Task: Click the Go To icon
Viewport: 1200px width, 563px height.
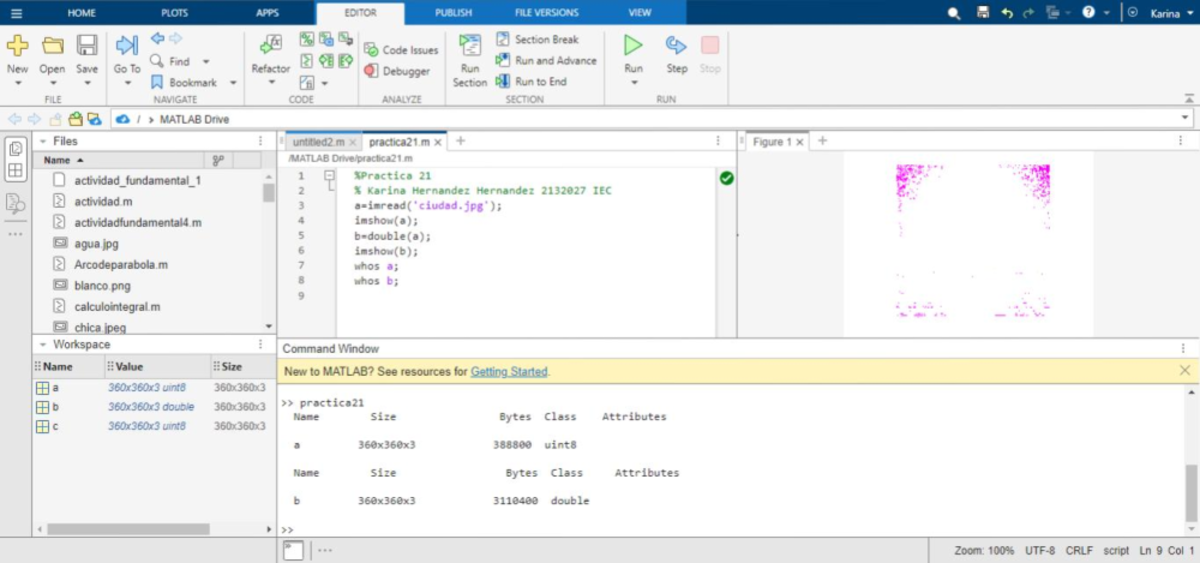Action: 127,46
